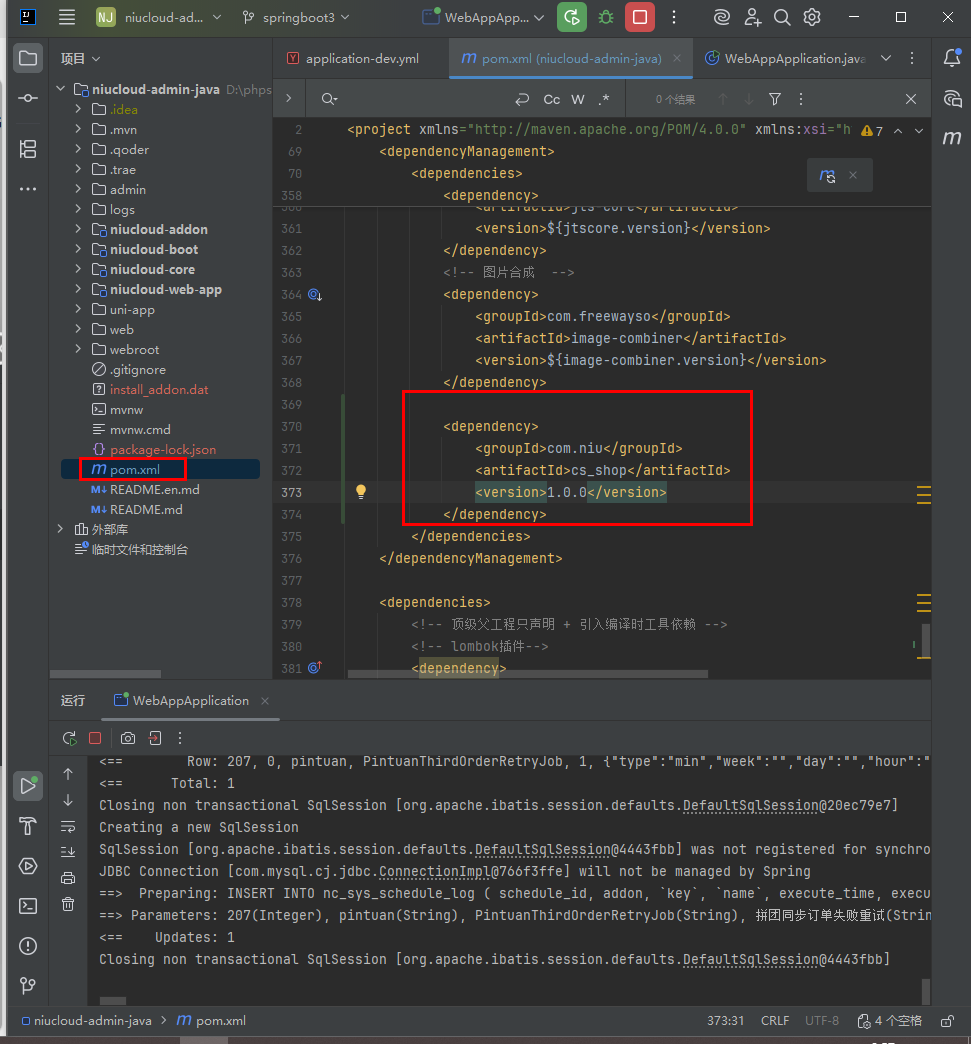Toggle Match Case (Cc) in search bar

551,99
